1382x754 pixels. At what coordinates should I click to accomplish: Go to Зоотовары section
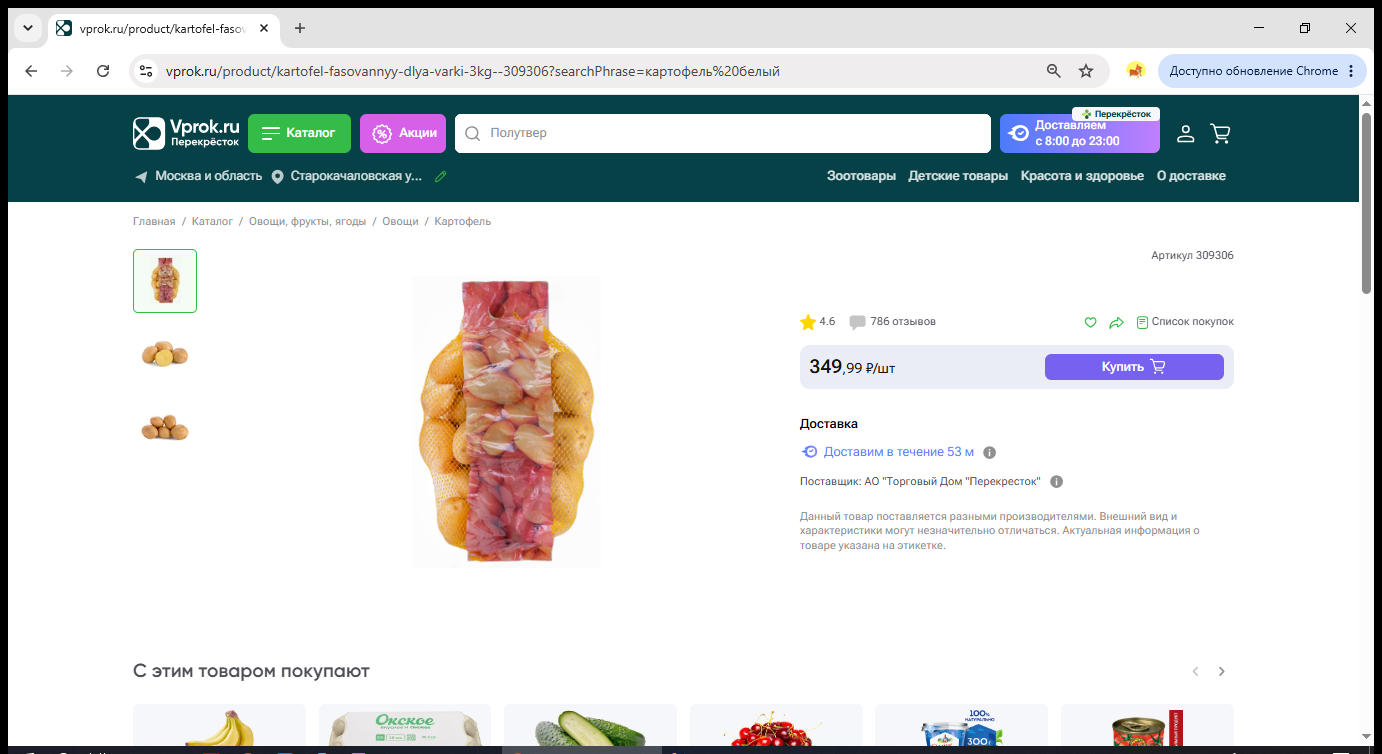point(861,176)
